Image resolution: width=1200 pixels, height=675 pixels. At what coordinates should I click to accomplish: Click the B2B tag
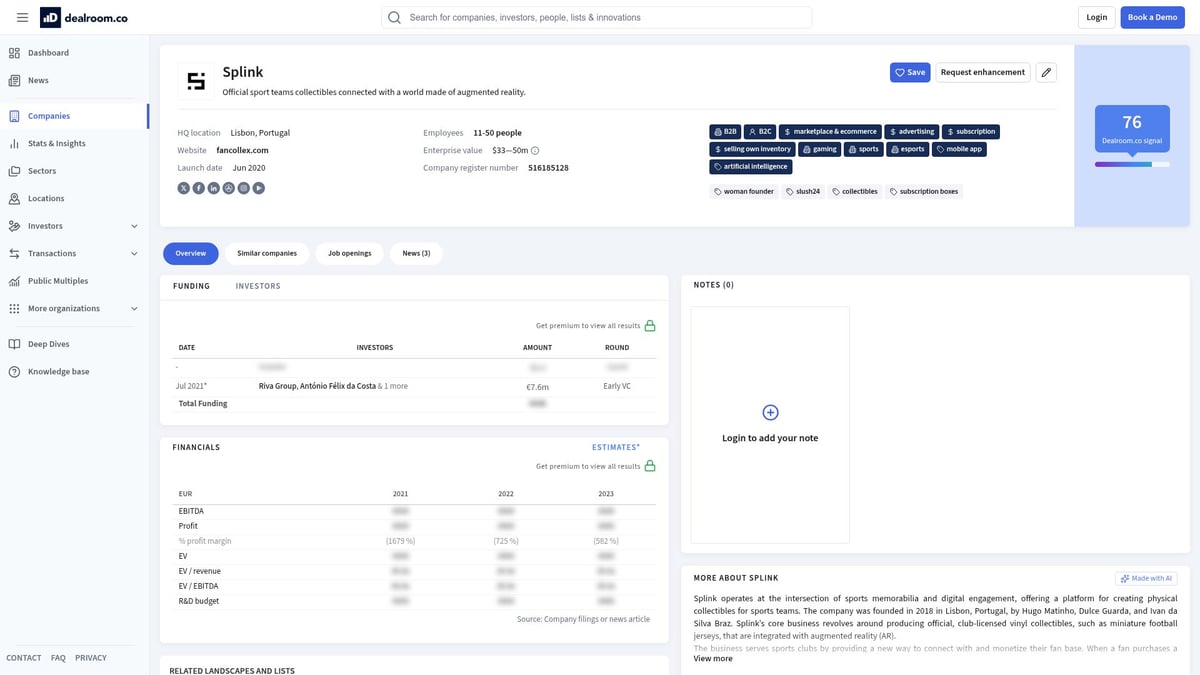(x=725, y=131)
